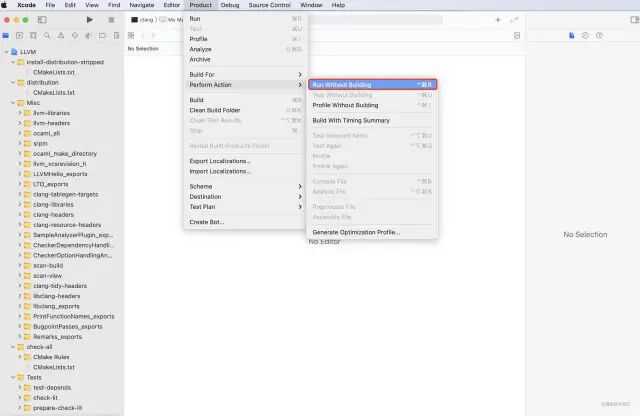Collapse the LLVM project root

7,52
